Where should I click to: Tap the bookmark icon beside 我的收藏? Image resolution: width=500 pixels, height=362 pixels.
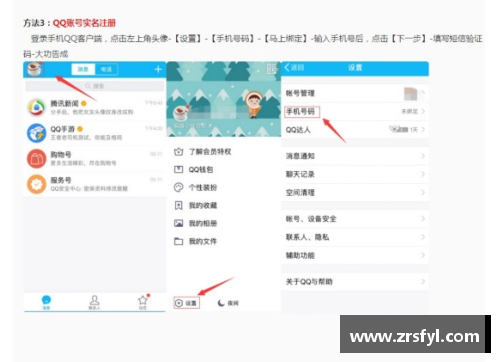[179, 205]
